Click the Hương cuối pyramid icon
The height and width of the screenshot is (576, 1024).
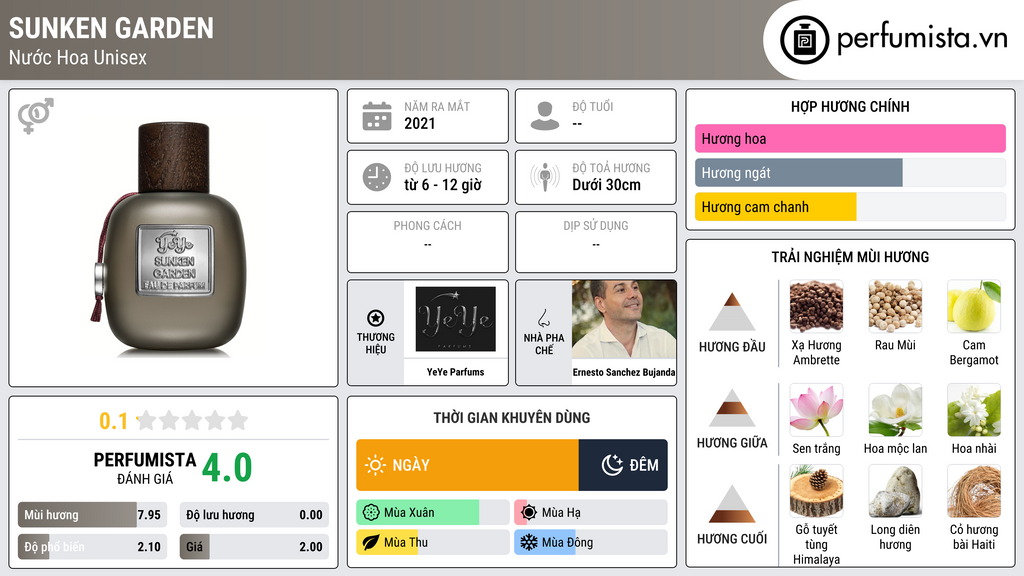[x=732, y=504]
